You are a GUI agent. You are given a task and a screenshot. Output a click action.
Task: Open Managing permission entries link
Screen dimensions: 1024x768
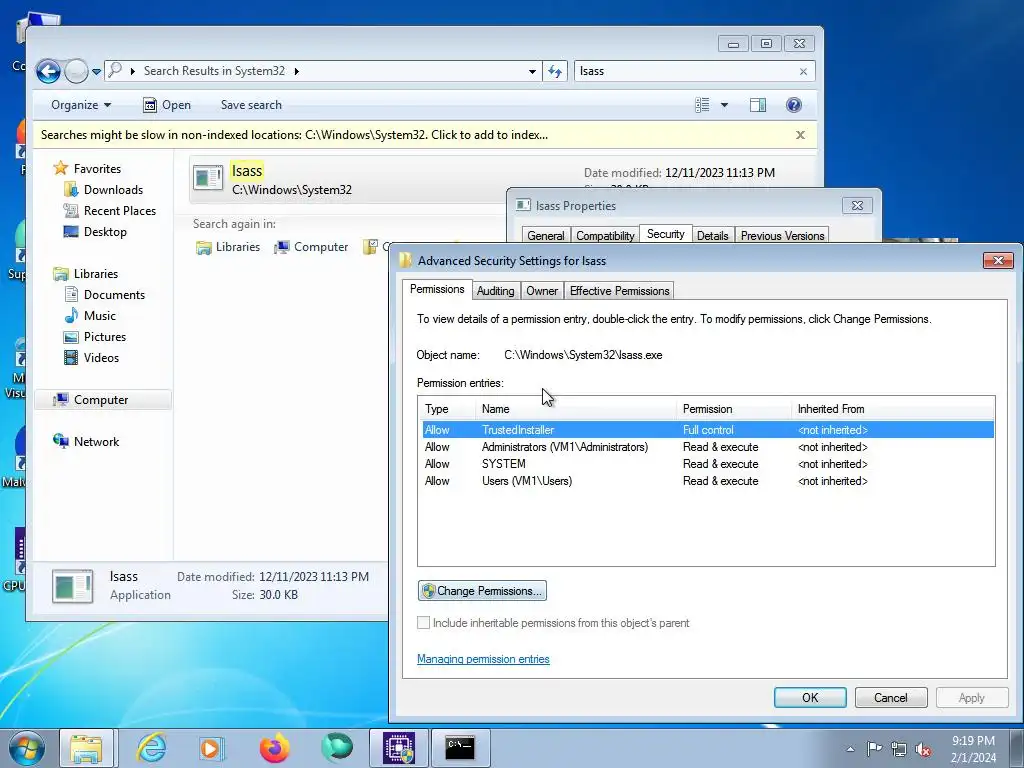pos(483,660)
